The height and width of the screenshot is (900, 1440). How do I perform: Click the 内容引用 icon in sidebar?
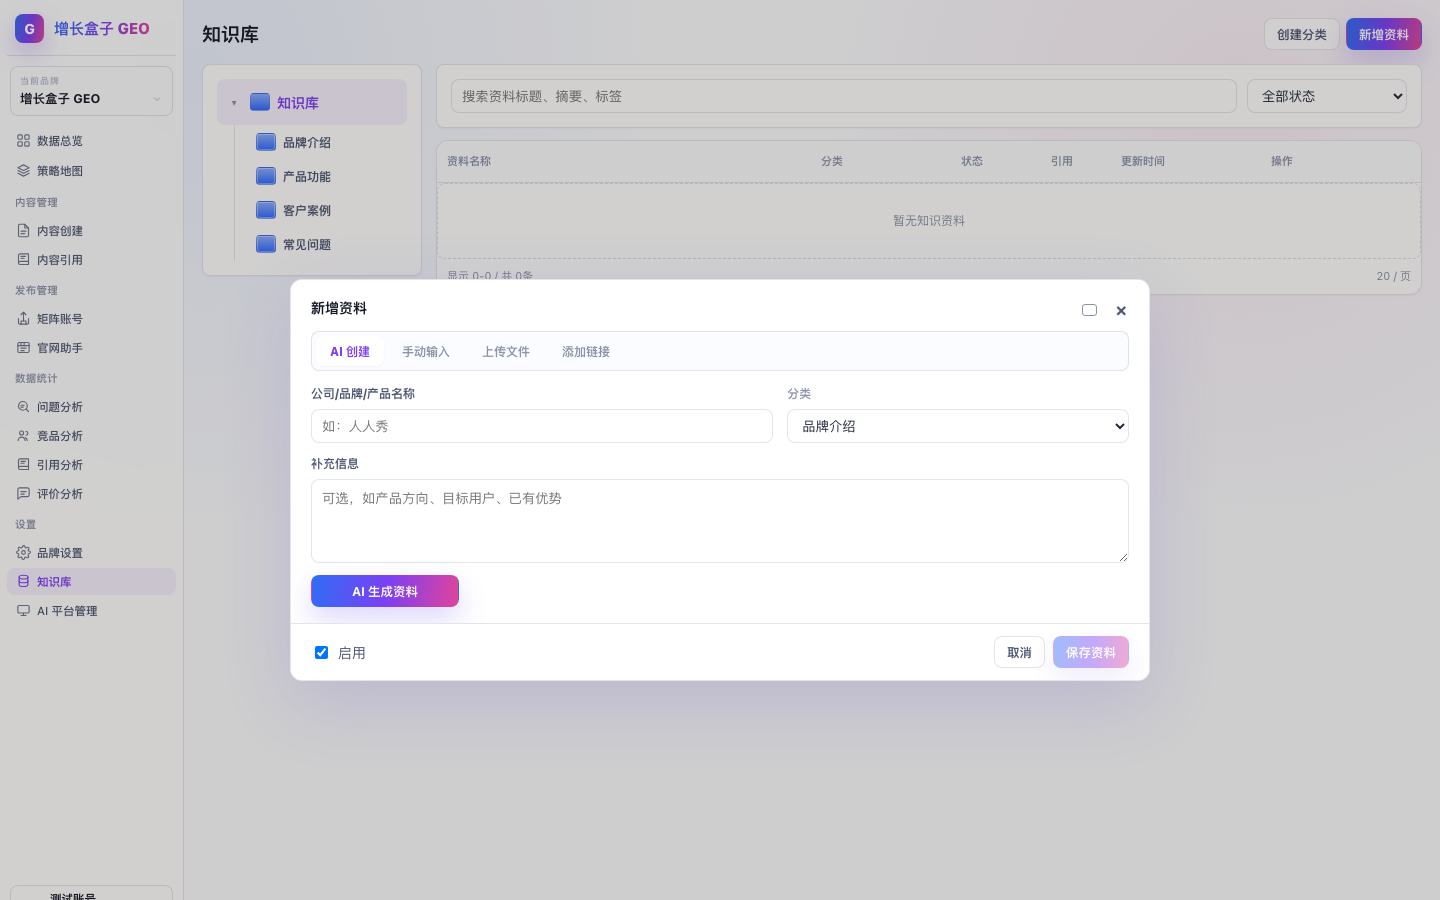(x=23, y=260)
